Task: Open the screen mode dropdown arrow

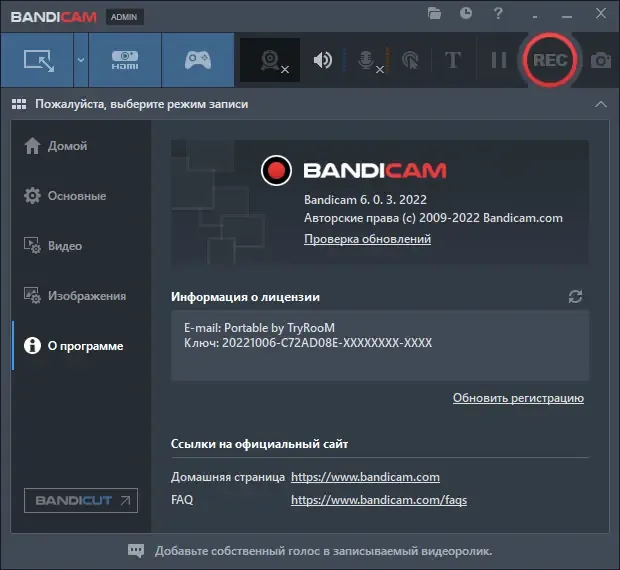Action: [x=81, y=60]
